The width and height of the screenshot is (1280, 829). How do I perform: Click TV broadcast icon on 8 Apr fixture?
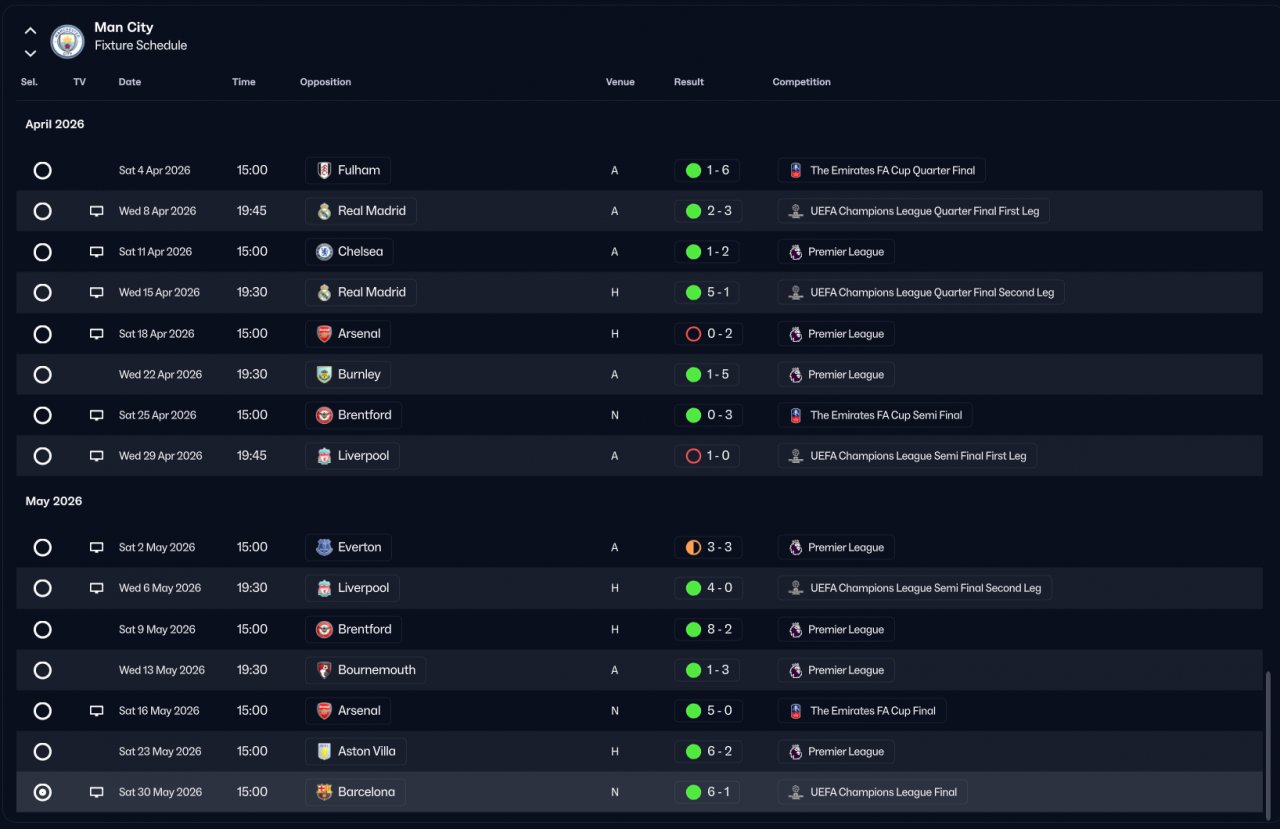click(97, 211)
